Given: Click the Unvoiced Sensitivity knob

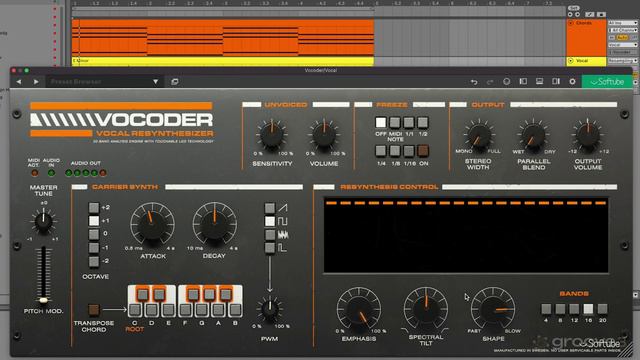Looking at the screenshot, I should pos(272,135).
